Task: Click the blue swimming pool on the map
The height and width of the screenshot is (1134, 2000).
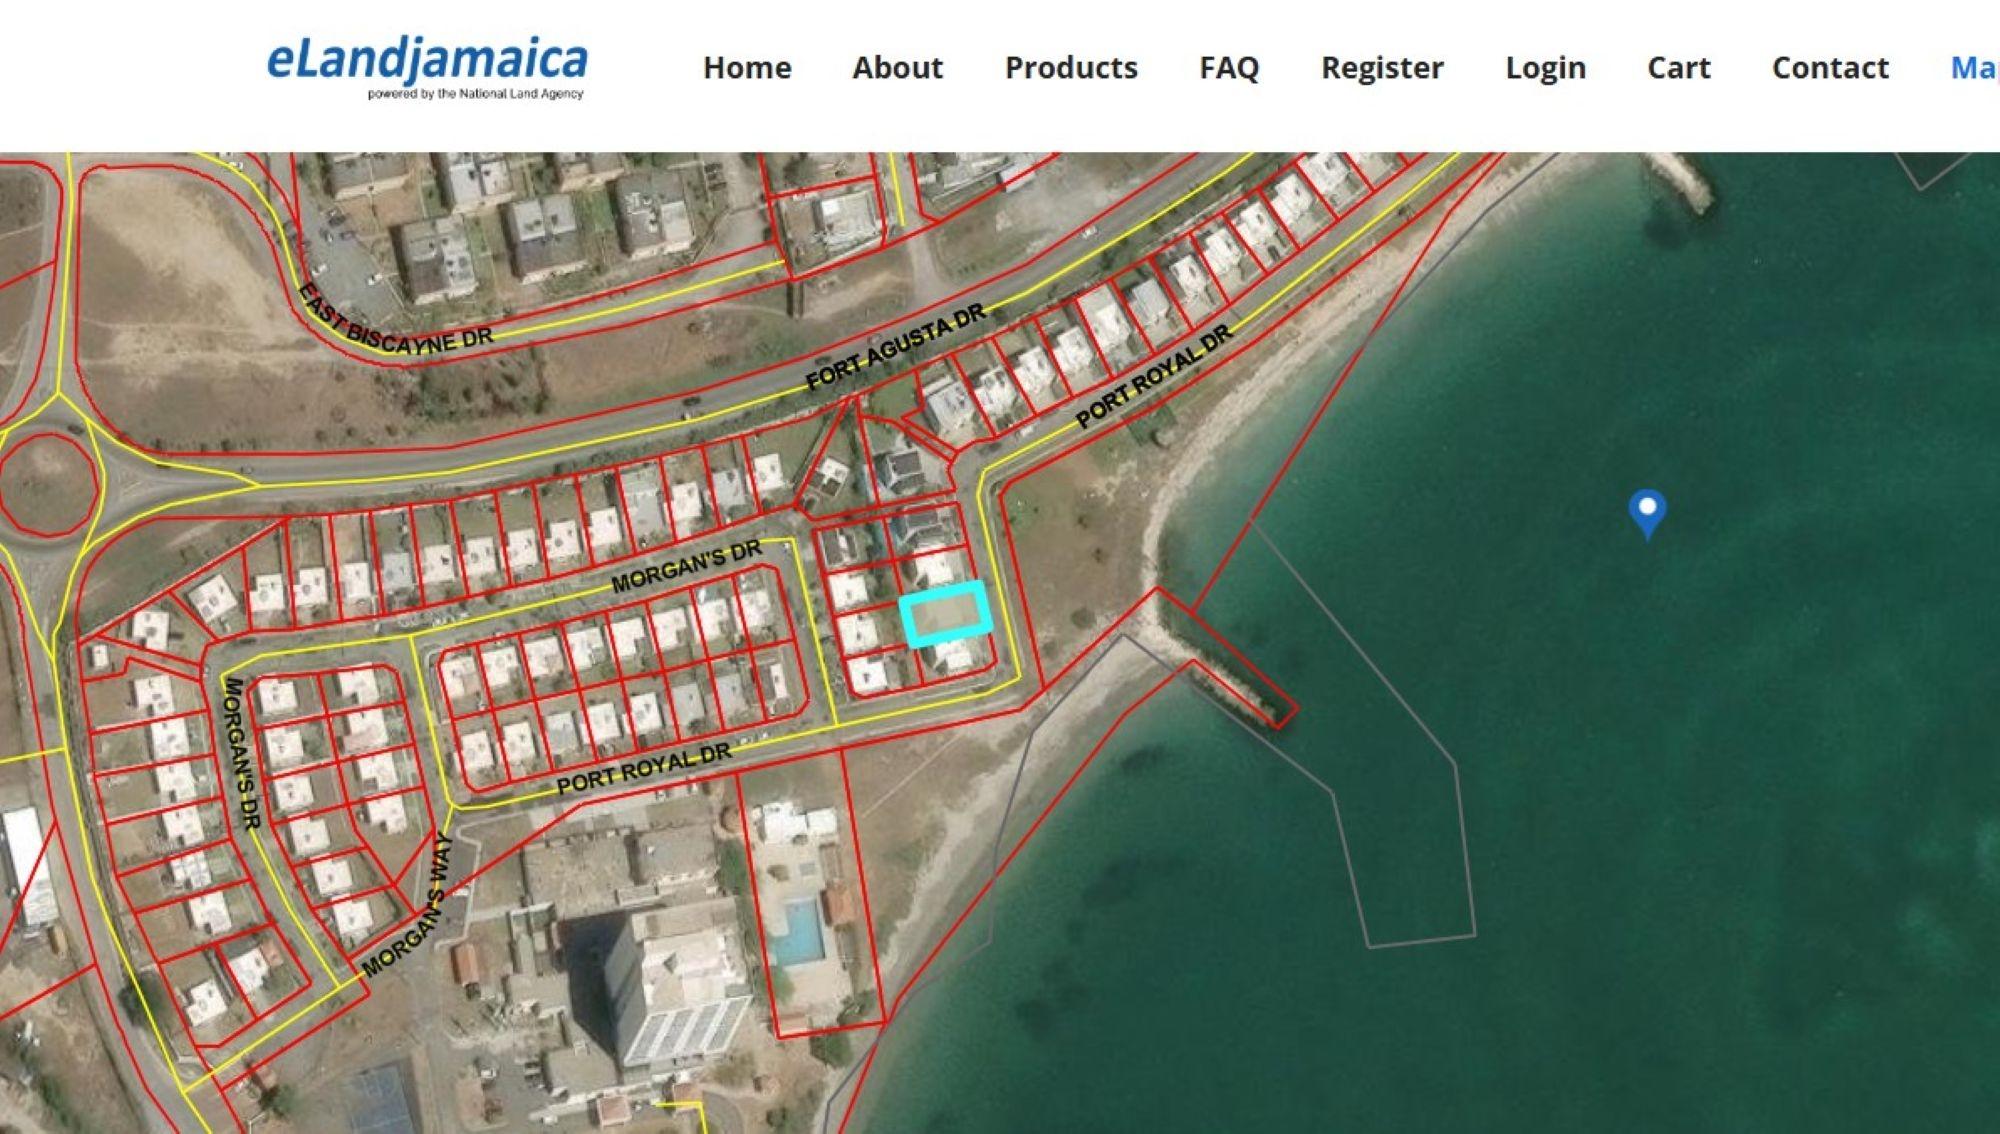Action: 800,931
